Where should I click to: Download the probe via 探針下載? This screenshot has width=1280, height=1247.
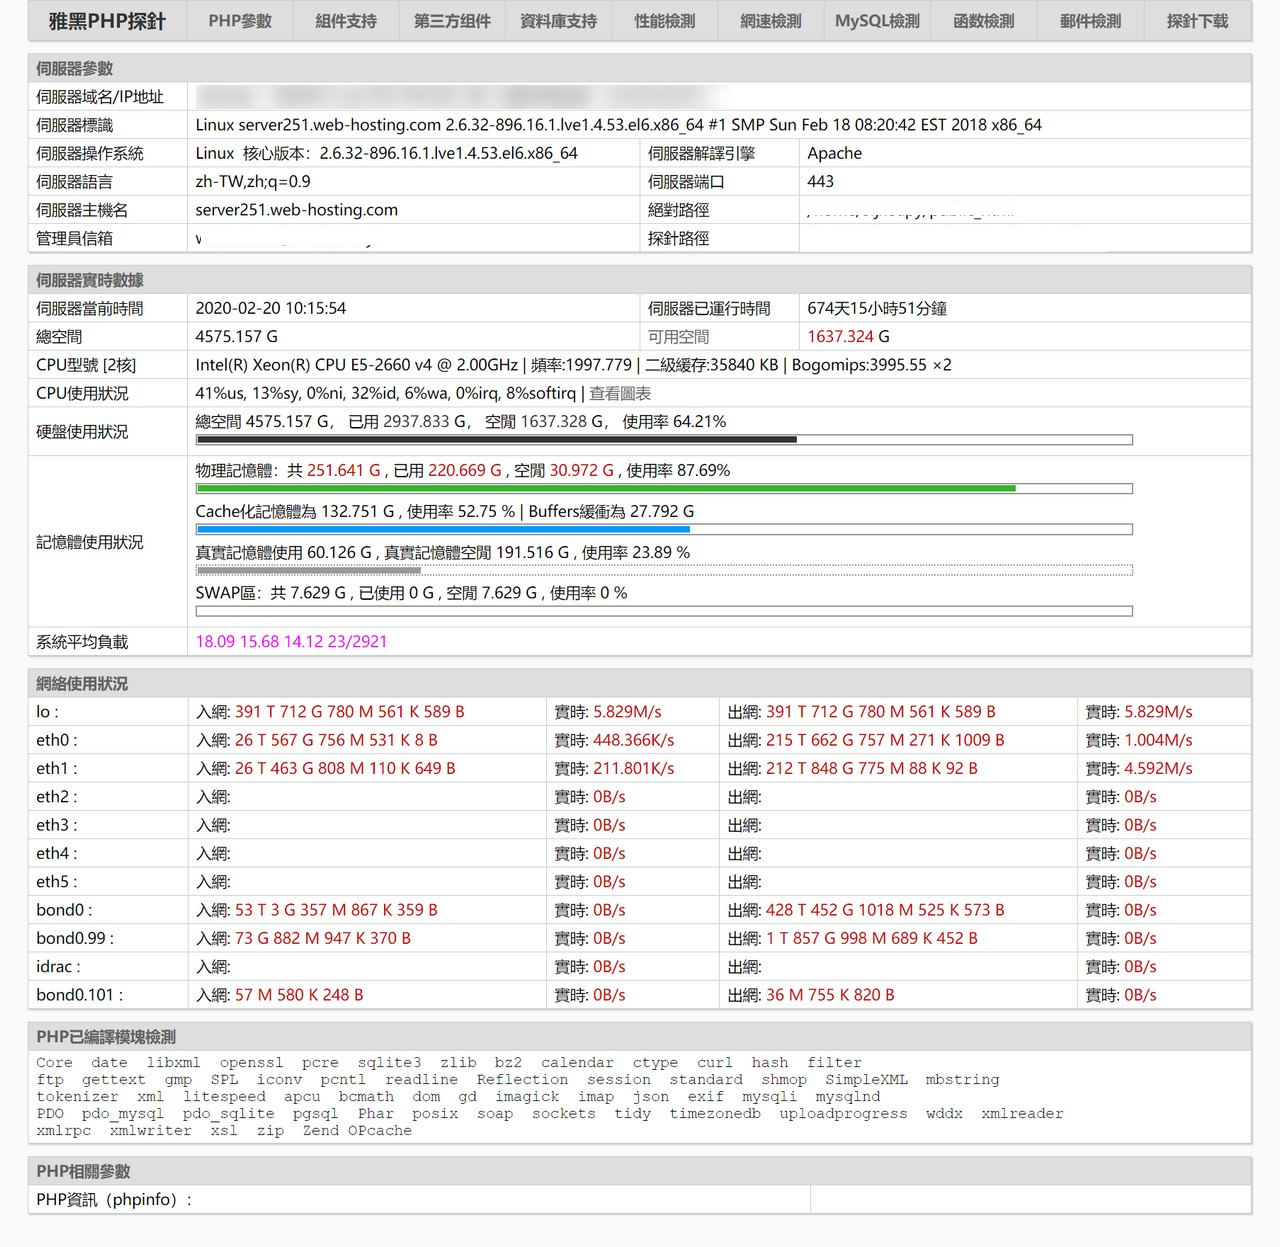[x=1199, y=20]
